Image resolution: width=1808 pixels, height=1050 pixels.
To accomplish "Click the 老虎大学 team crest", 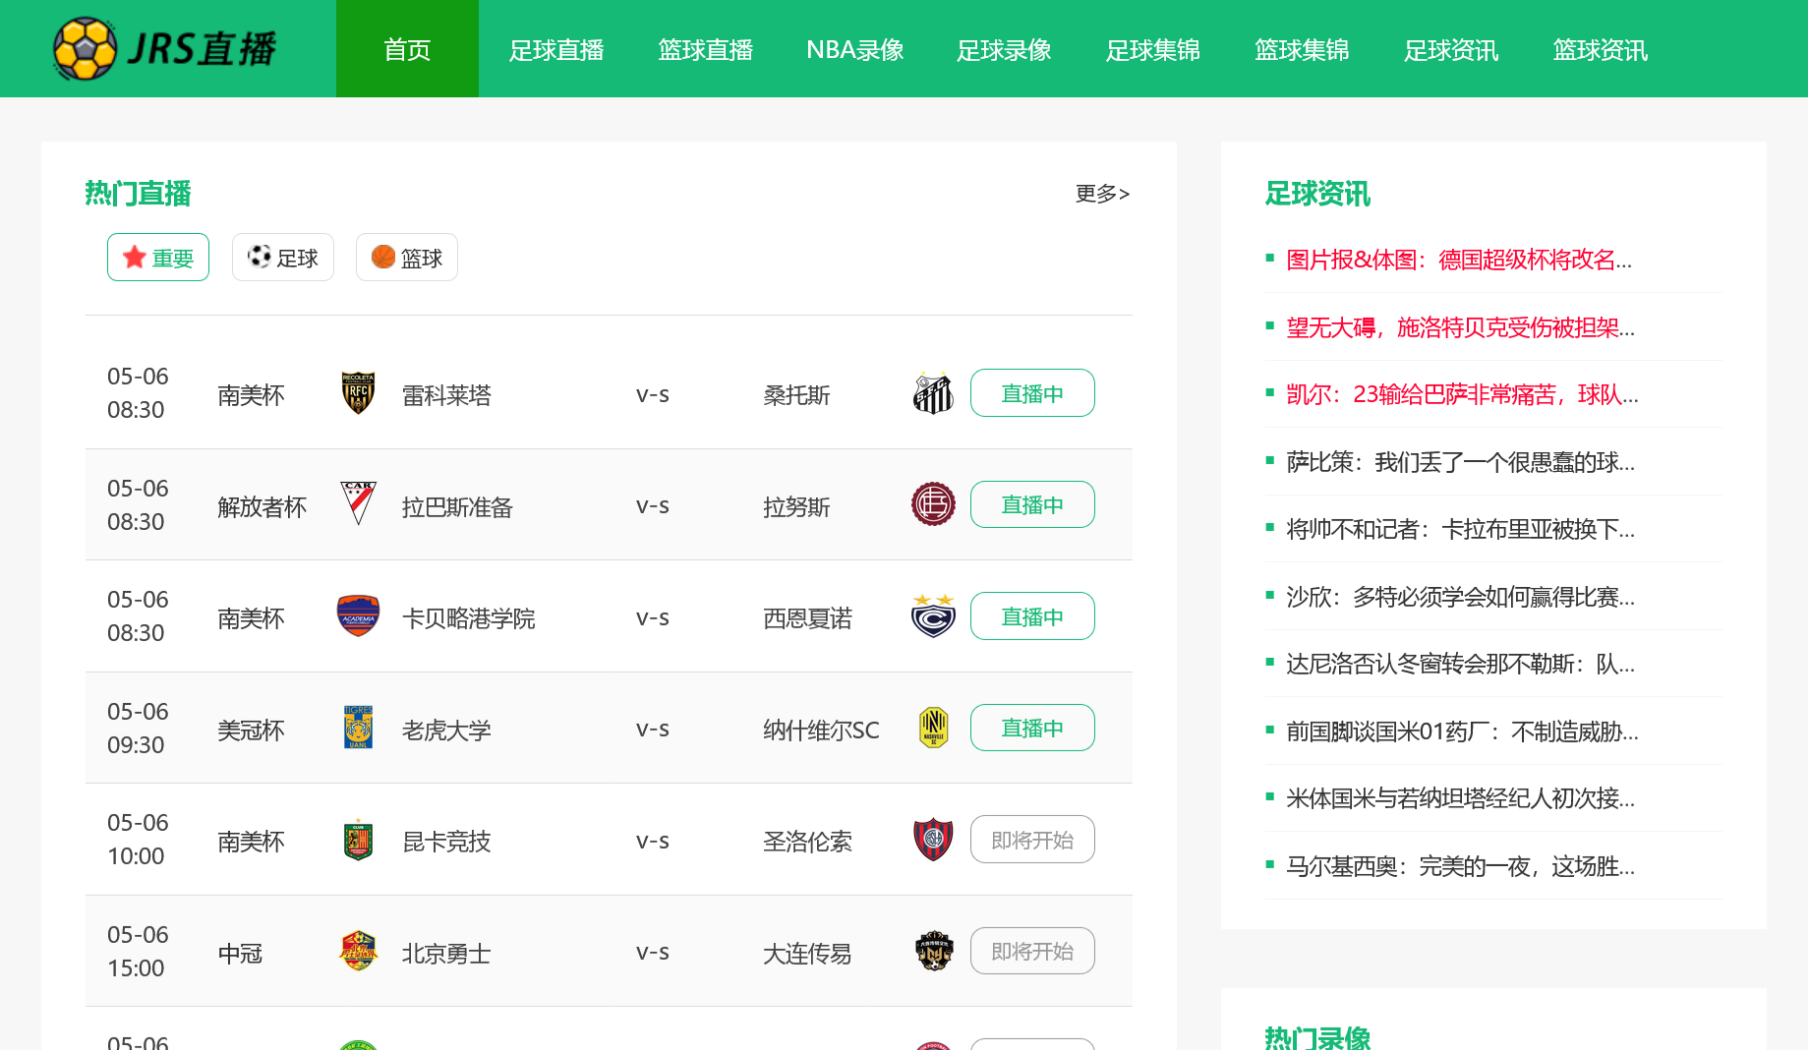I will coord(358,727).
